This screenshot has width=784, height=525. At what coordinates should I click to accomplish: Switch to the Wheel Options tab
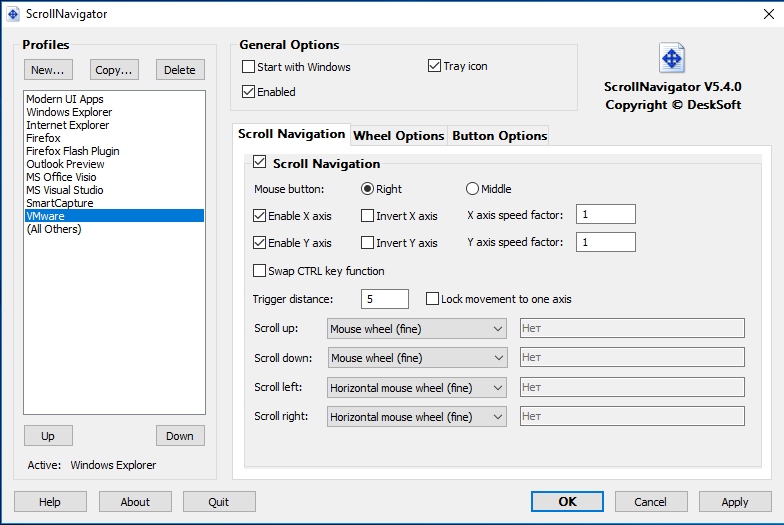(398, 136)
